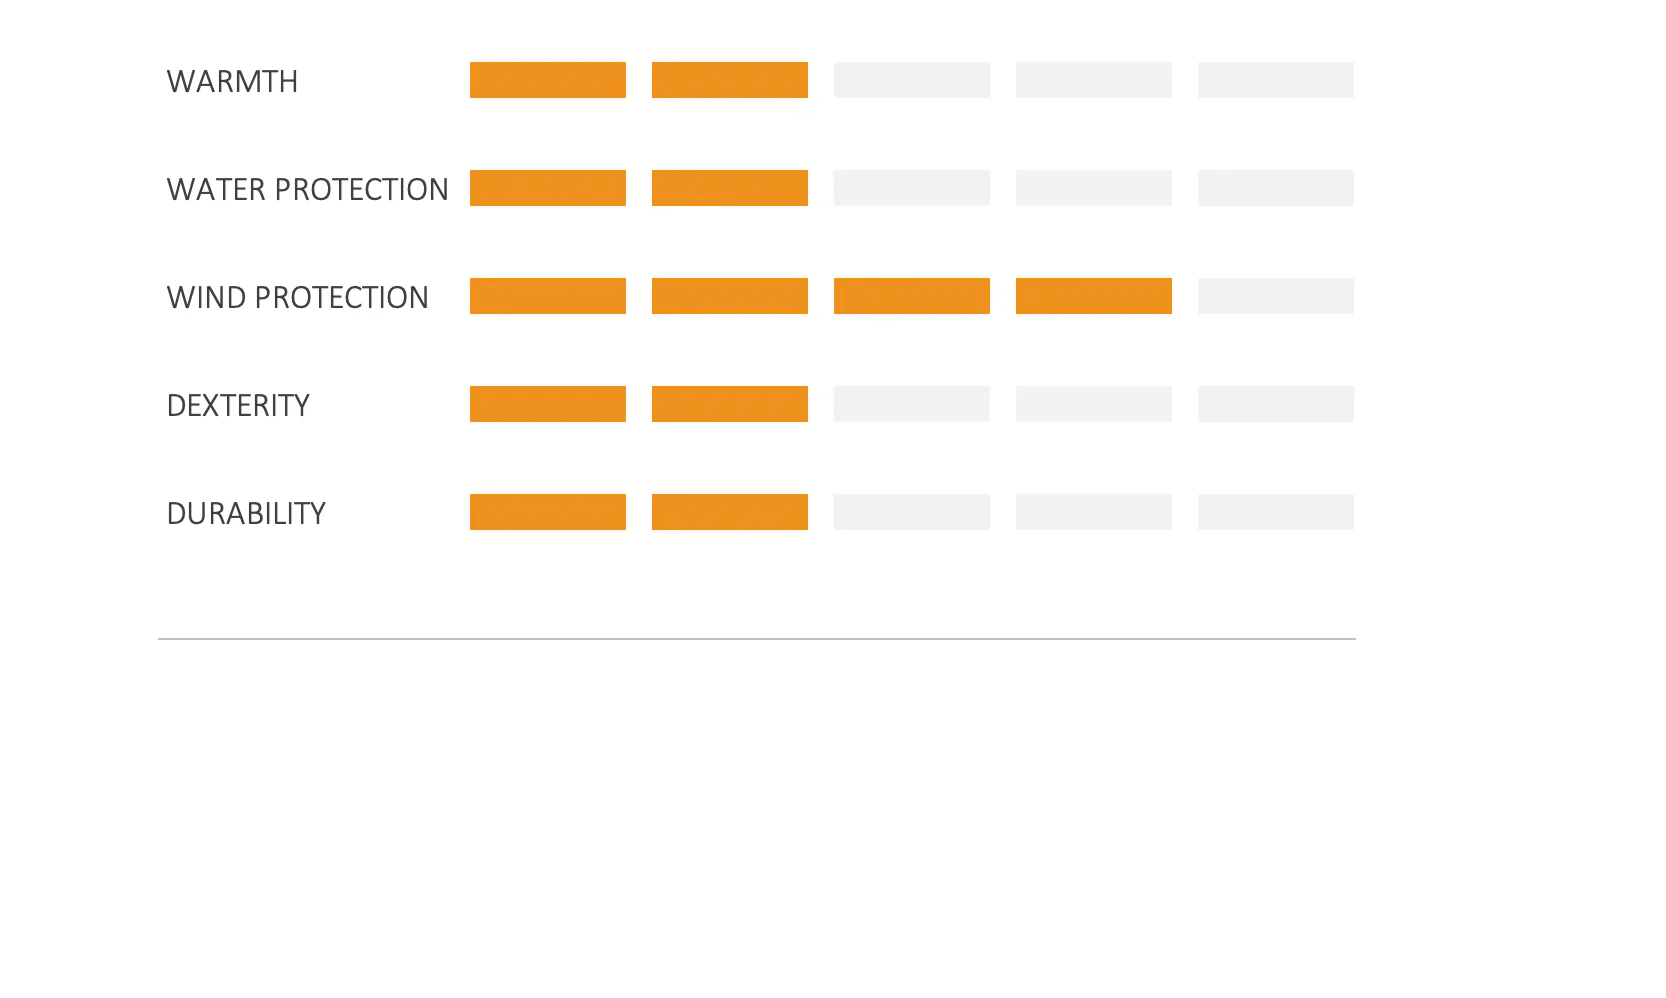Click third gray Warmth rating segment
This screenshot has height=998, width=1666.
(x=912, y=80)
